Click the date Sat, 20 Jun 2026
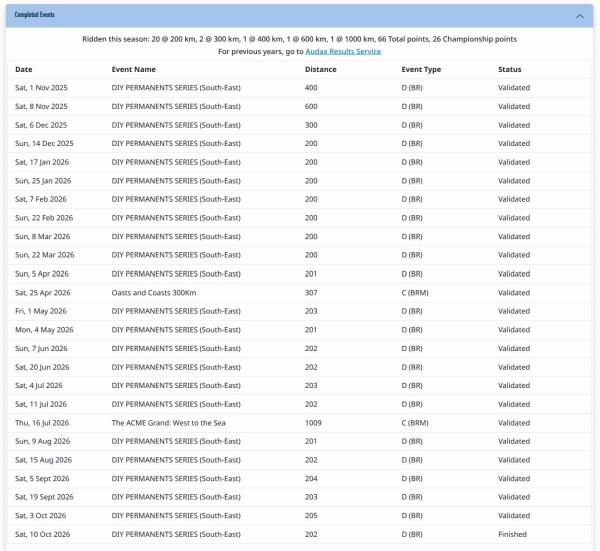600x551 pixels. pyautogui.click(x=42, y=367)
